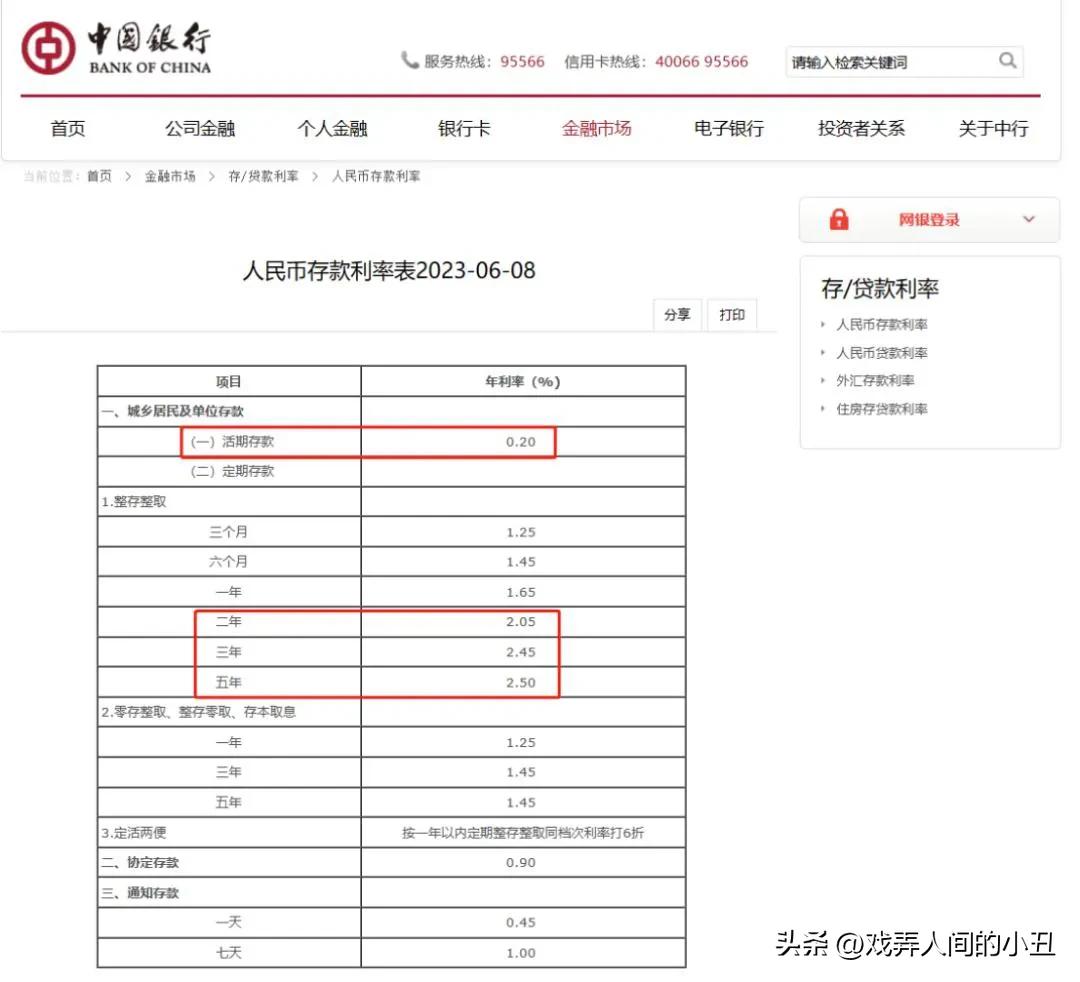Select the 外汇存款利率 sidebar arrow item

877,380
